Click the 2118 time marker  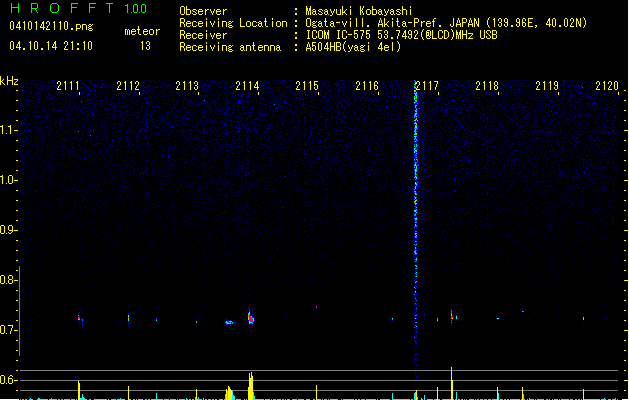(487, 86)
